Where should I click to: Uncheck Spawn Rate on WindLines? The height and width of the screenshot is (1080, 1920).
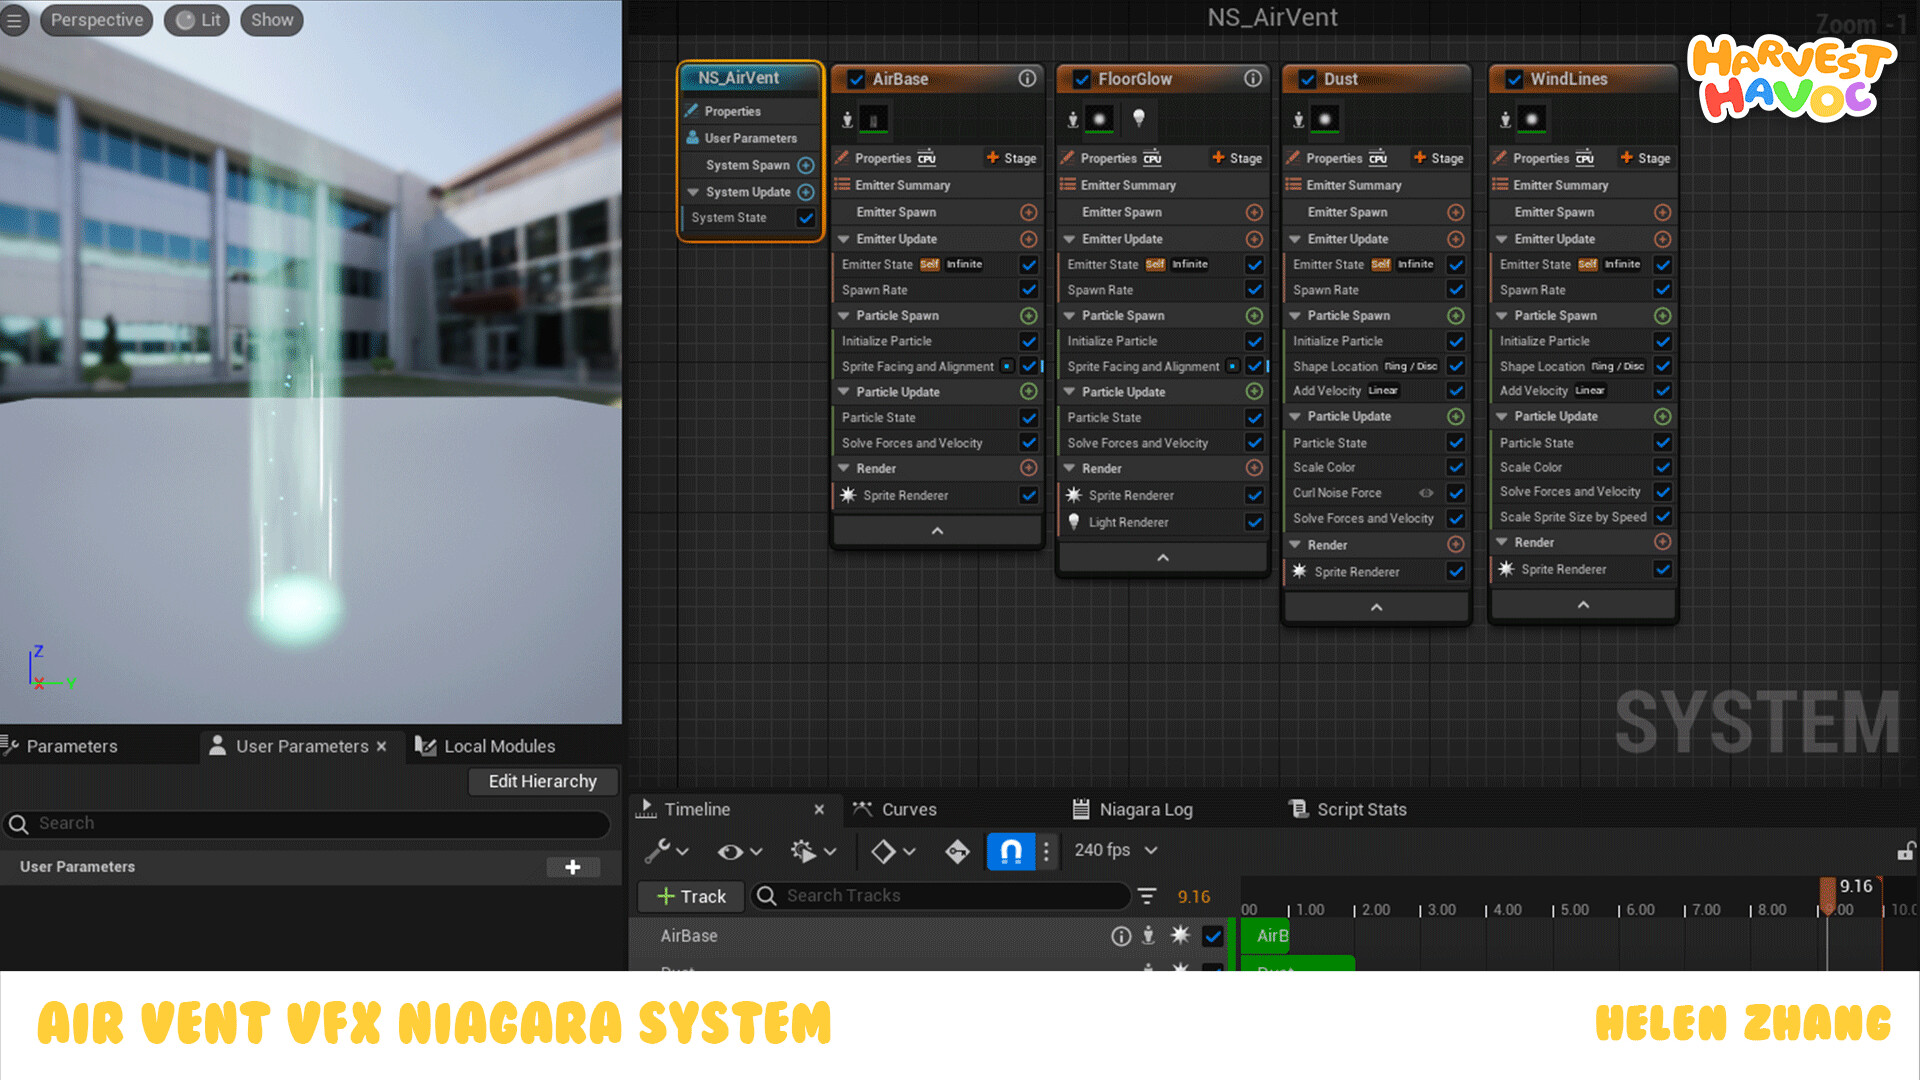click(1664, 290)
